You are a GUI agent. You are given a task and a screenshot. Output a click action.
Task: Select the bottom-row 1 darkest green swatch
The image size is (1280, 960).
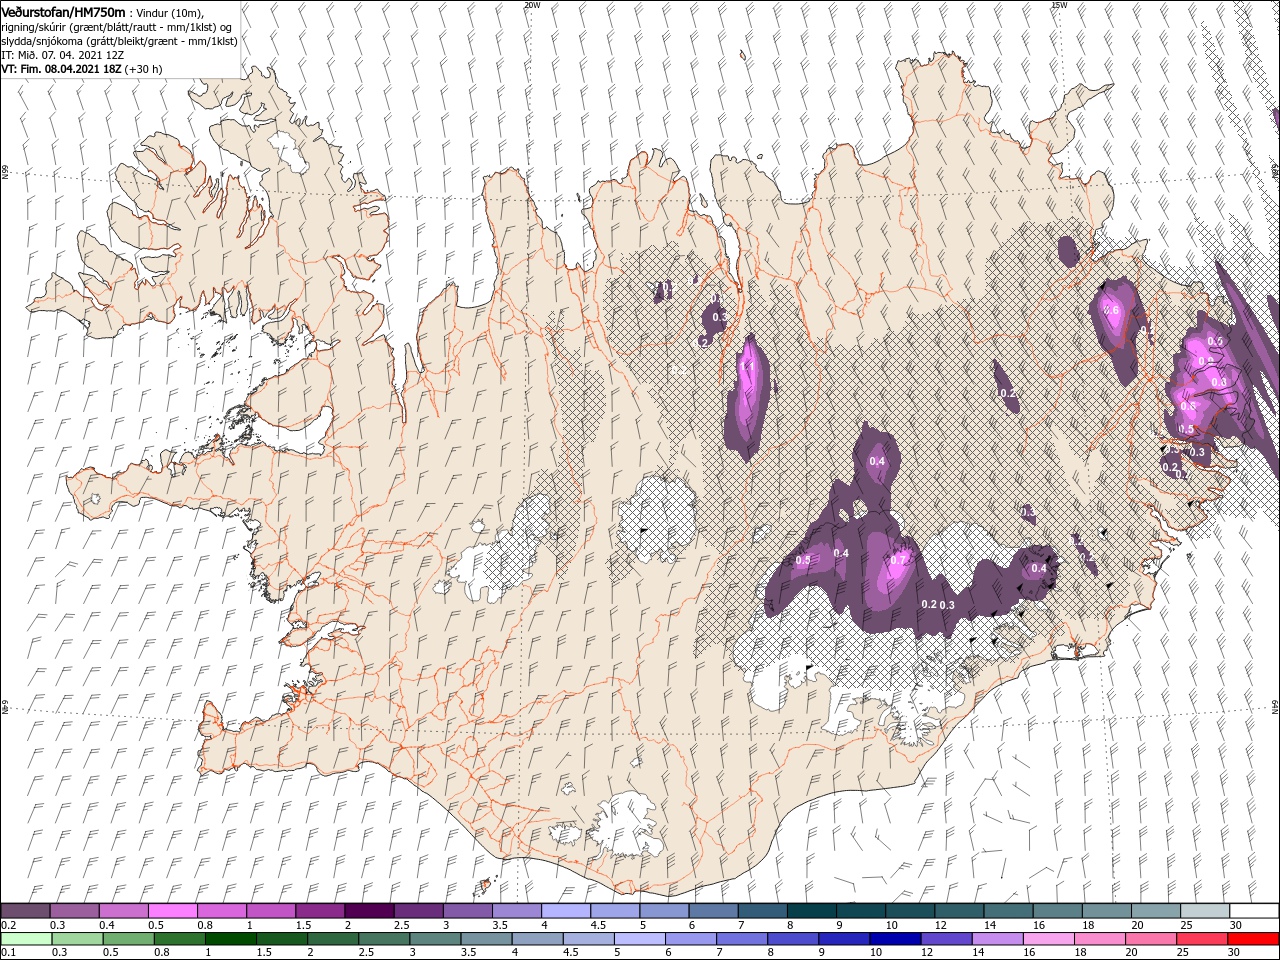[230, 939]
